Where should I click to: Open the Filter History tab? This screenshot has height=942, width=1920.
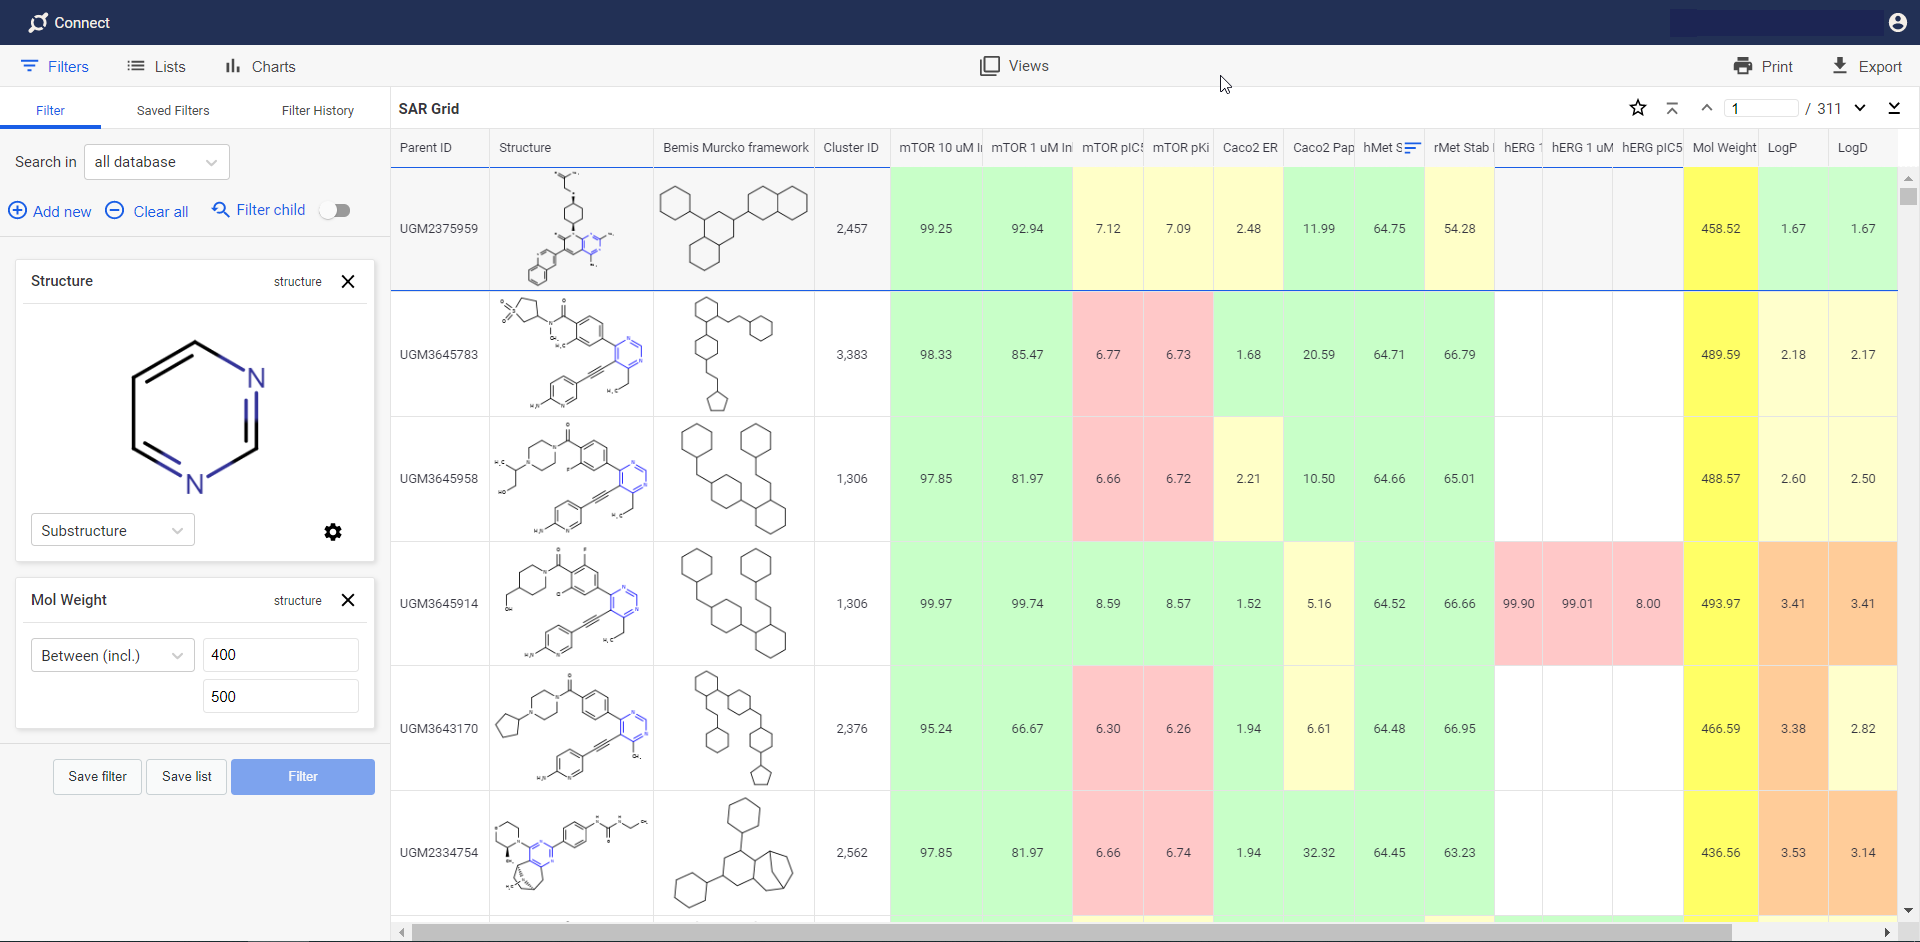click(x=317, y=110)
